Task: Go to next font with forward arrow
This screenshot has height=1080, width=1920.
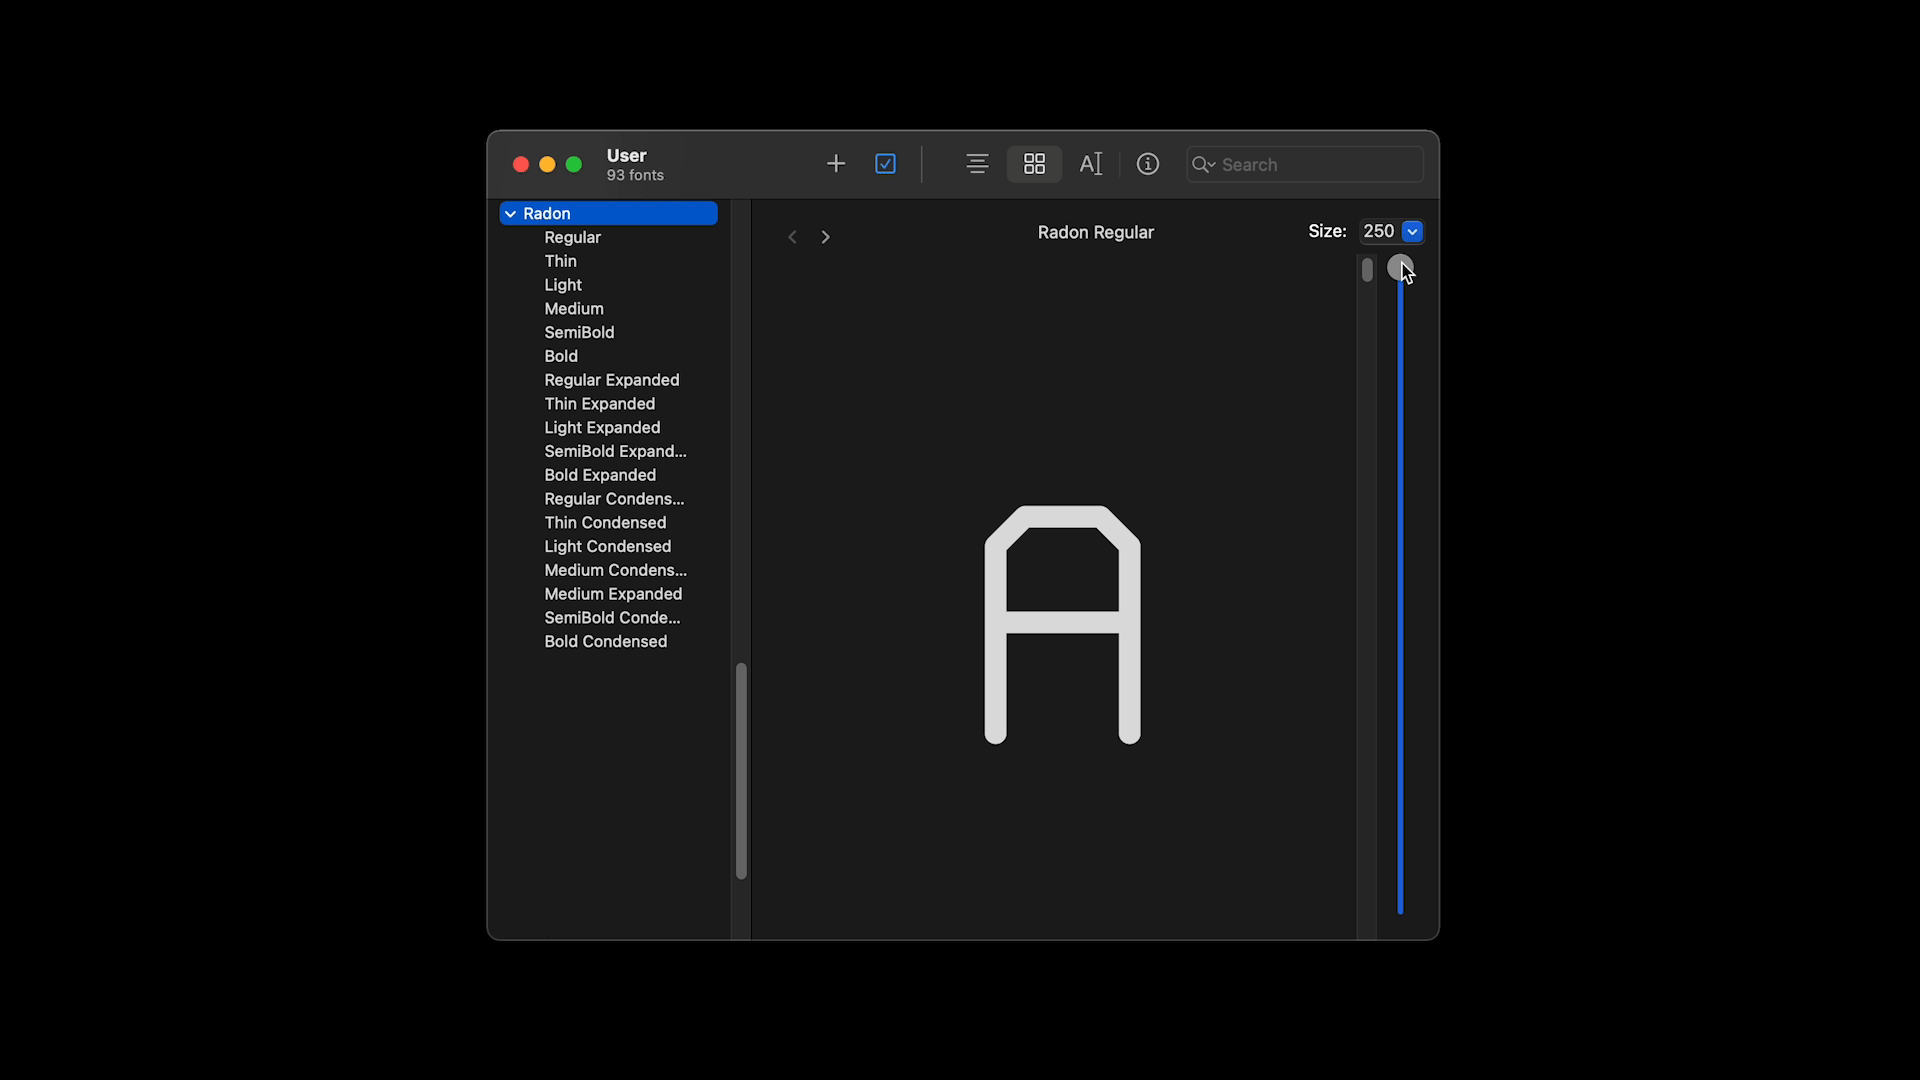Action: pos(825,237)
